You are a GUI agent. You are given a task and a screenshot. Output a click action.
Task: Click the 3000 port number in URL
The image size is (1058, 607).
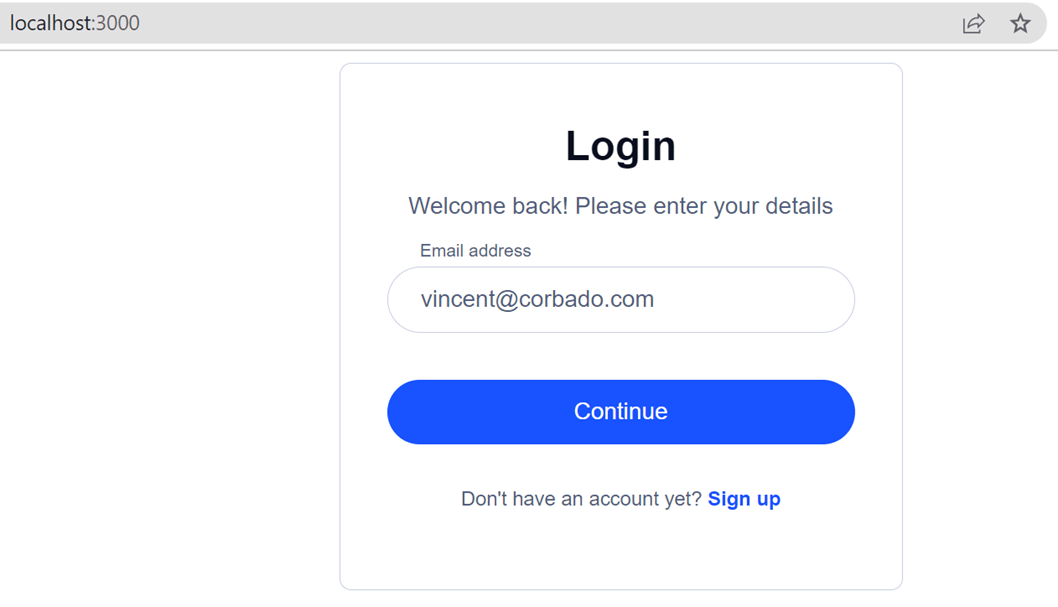click(x=118, y=23)
